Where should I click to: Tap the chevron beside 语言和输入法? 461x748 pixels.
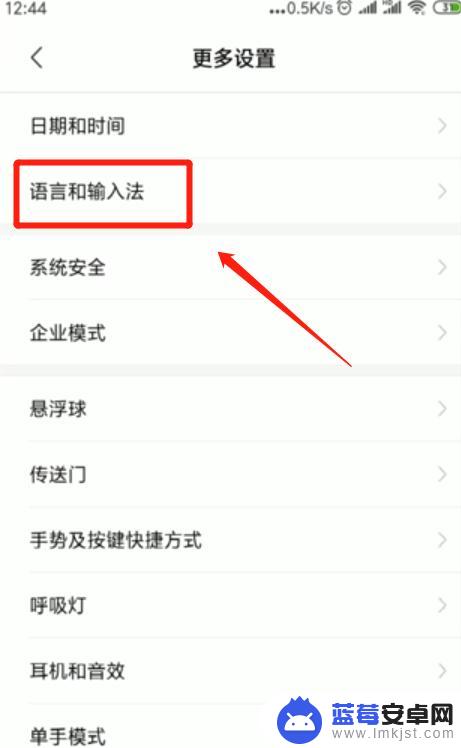[x=442, y=192]
